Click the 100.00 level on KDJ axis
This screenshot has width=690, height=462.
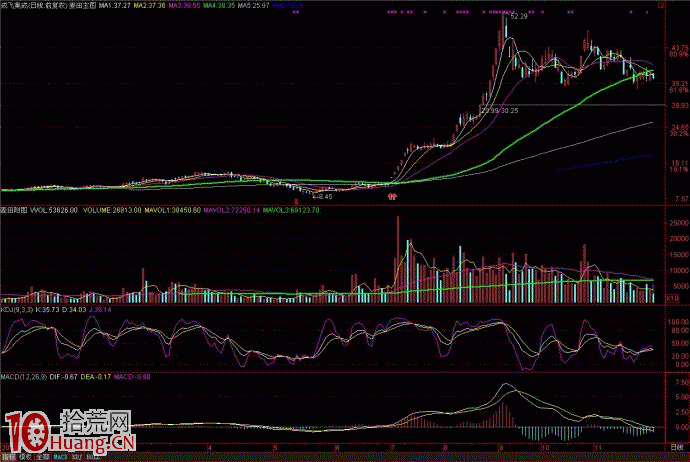pyautogui.click(x=679, y=322)
